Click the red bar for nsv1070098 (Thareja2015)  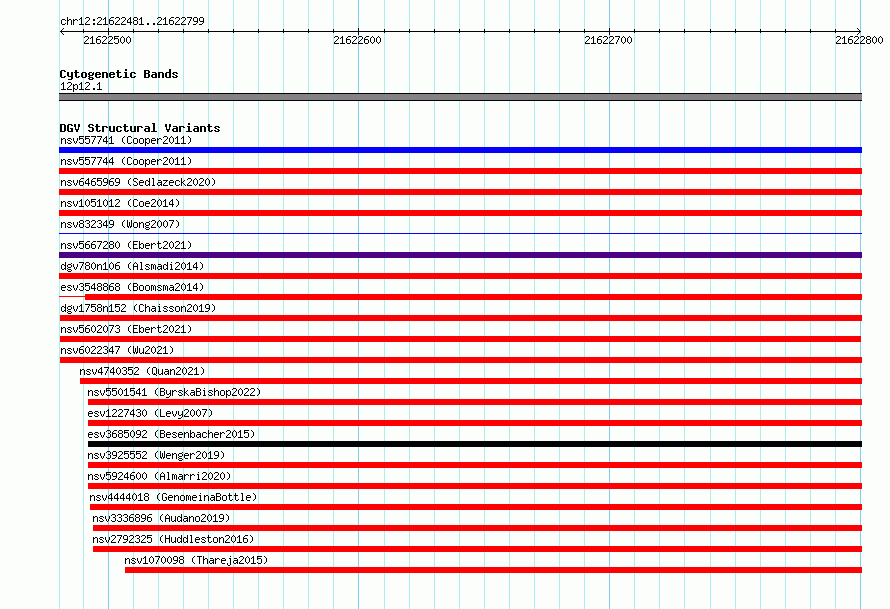coord(493,570)
